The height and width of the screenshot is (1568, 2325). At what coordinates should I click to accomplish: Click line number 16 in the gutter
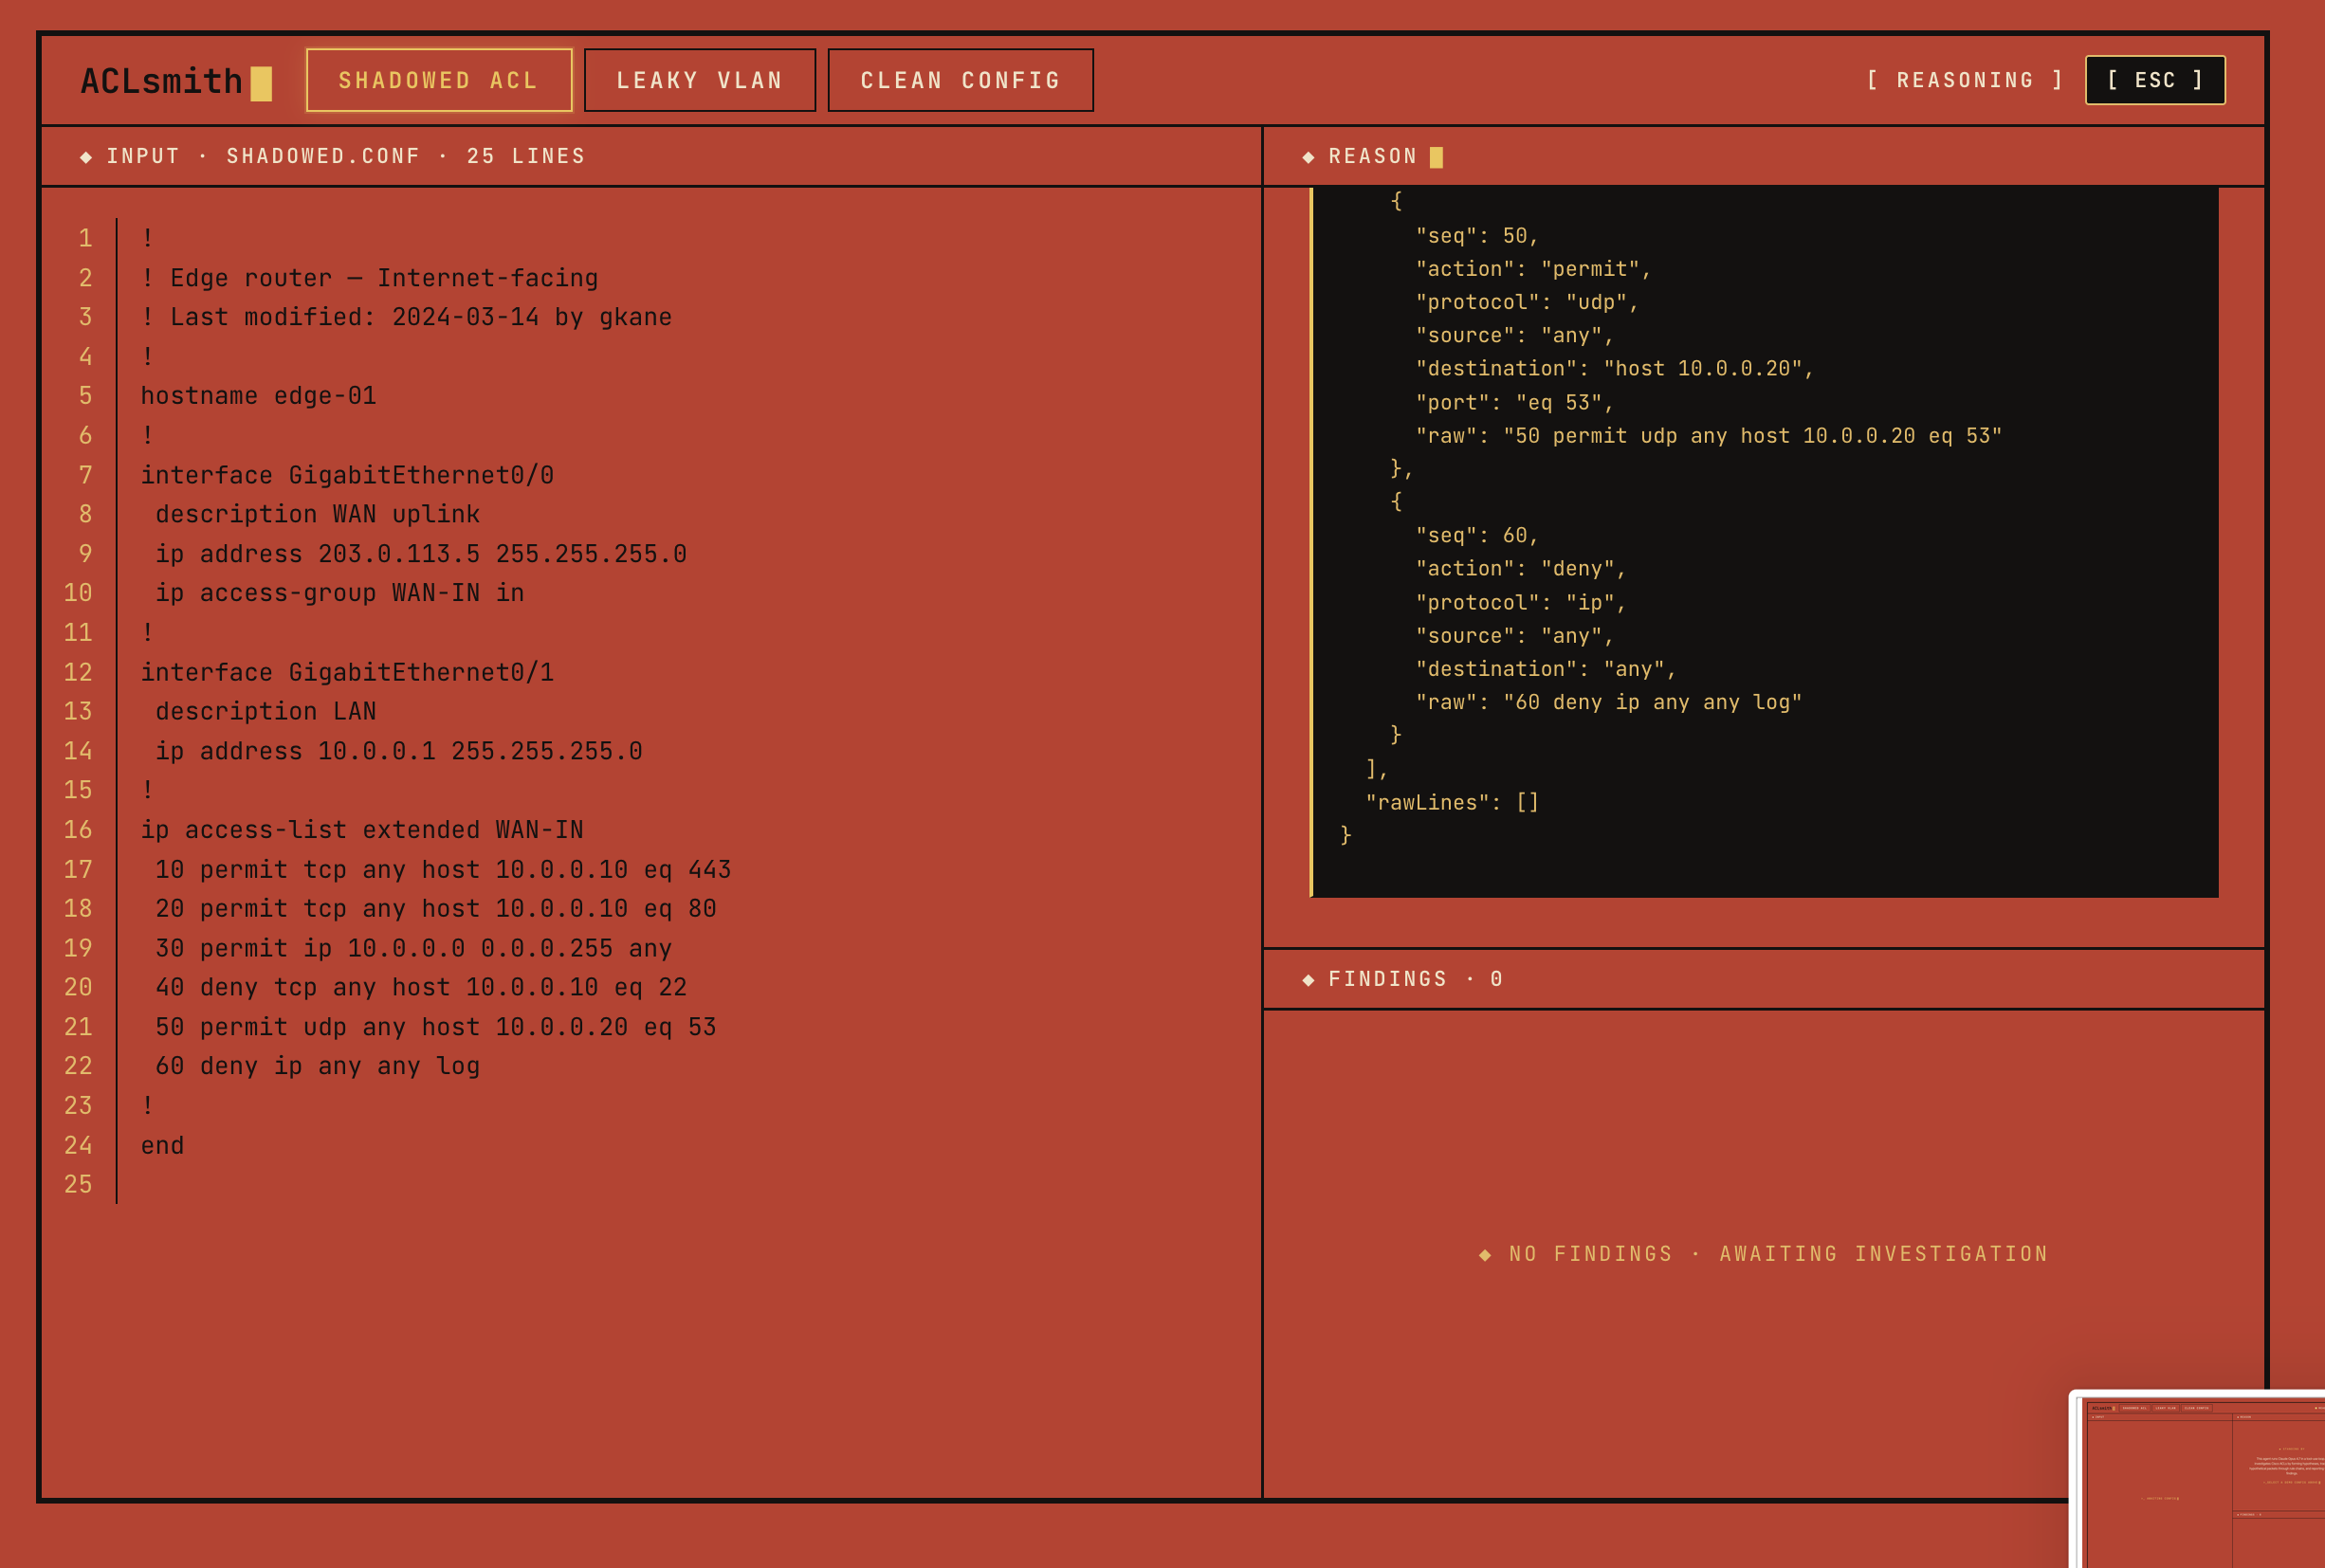point(78,830)
